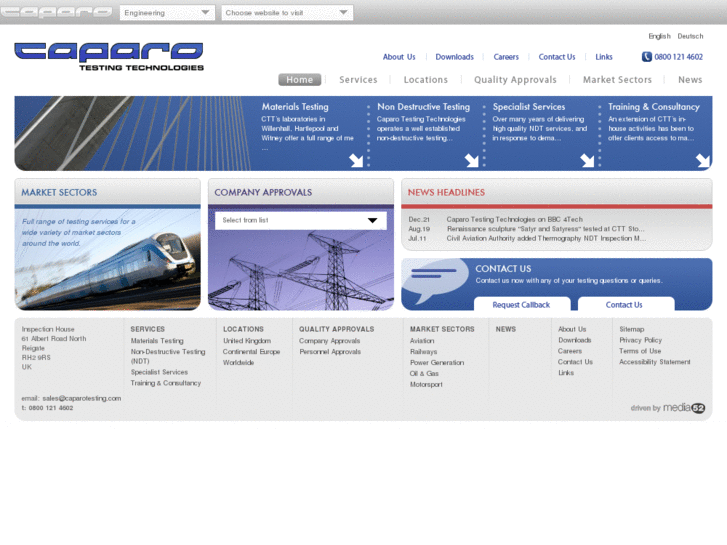This screenshot has height=545, width=727.
Task: Click the arrow icon under Training & Consultancy
Action: (702, 160)
